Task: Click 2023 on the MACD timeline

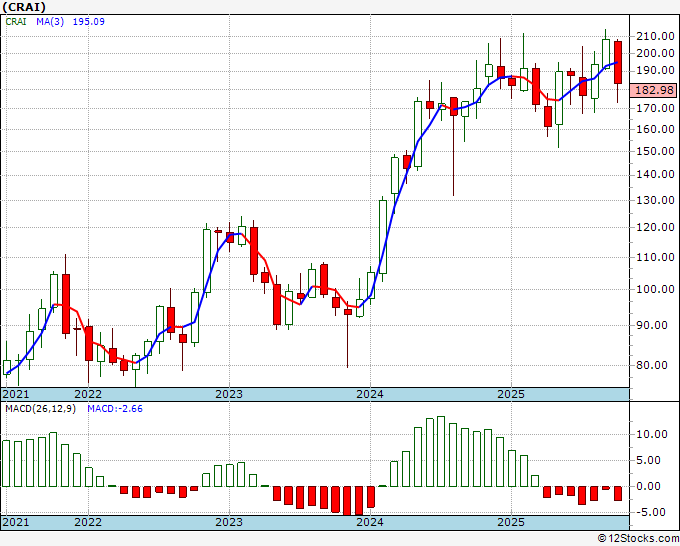Action: pos(229,522)
